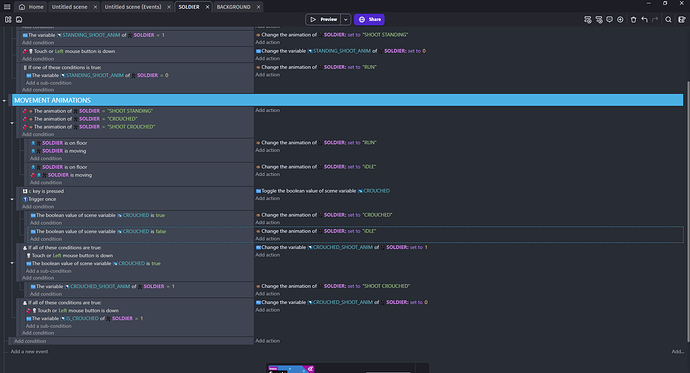This screenshot has width=690, height=373.
Task: Undo the last change
Action: pyautogui.click(x=644, y=19)
